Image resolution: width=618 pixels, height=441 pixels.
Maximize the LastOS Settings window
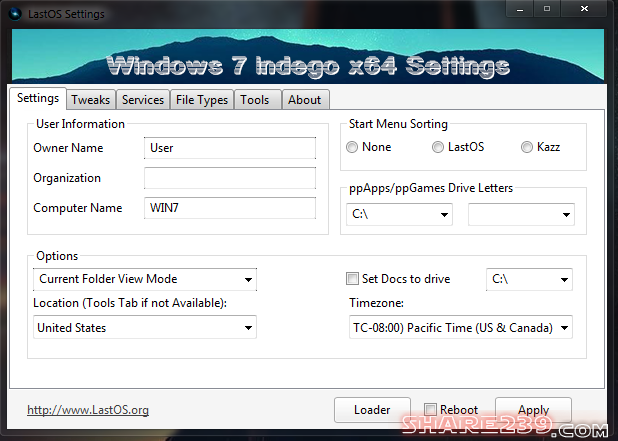547,9
